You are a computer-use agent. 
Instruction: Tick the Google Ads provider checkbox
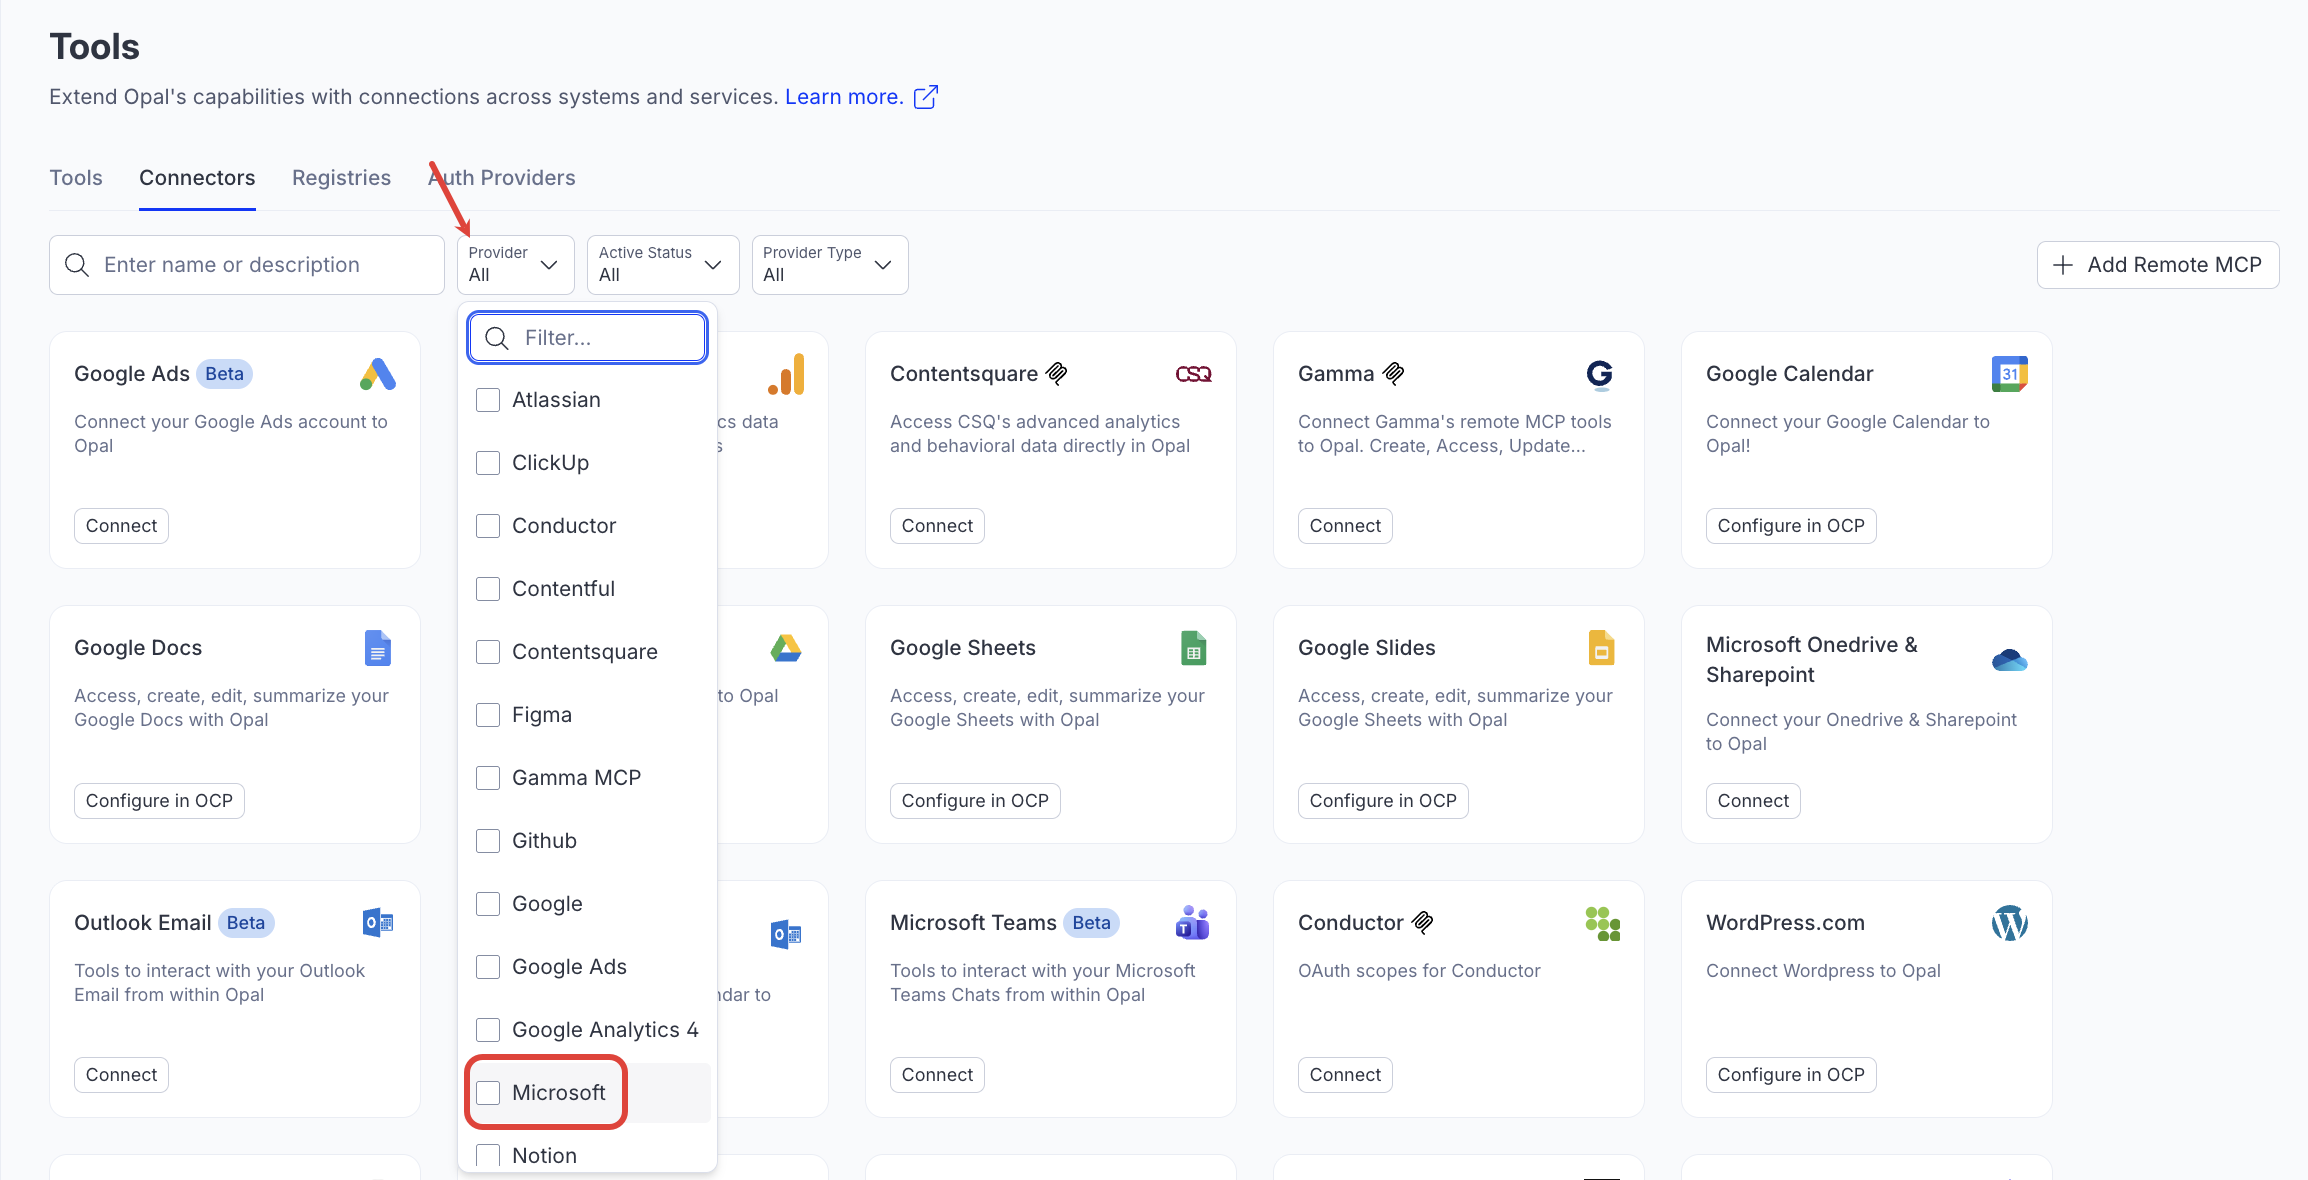tap(488, 967)
